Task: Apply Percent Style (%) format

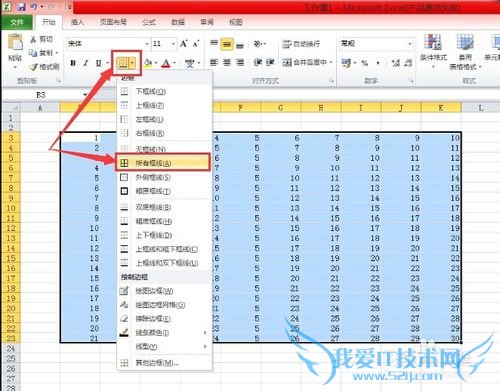Action: [x=365, y=63]
